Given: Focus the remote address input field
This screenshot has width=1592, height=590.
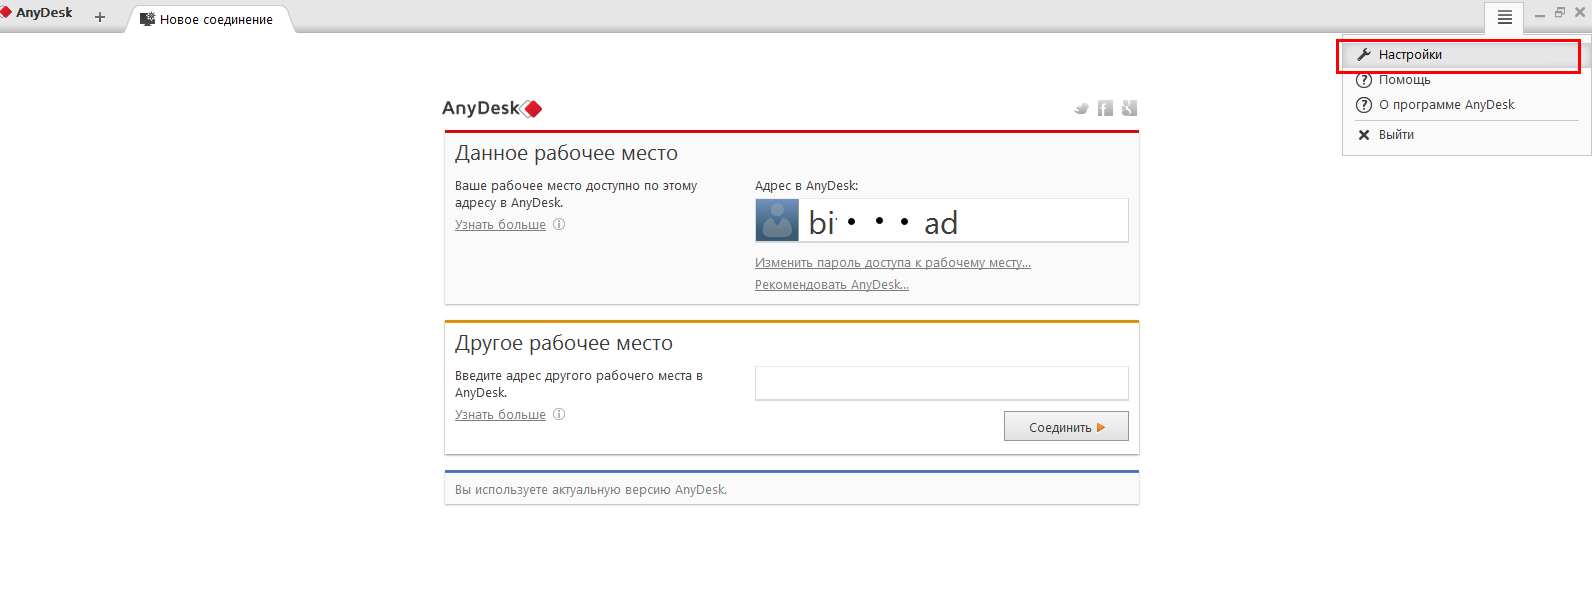Looking at the screenshot, I should 942,383.
